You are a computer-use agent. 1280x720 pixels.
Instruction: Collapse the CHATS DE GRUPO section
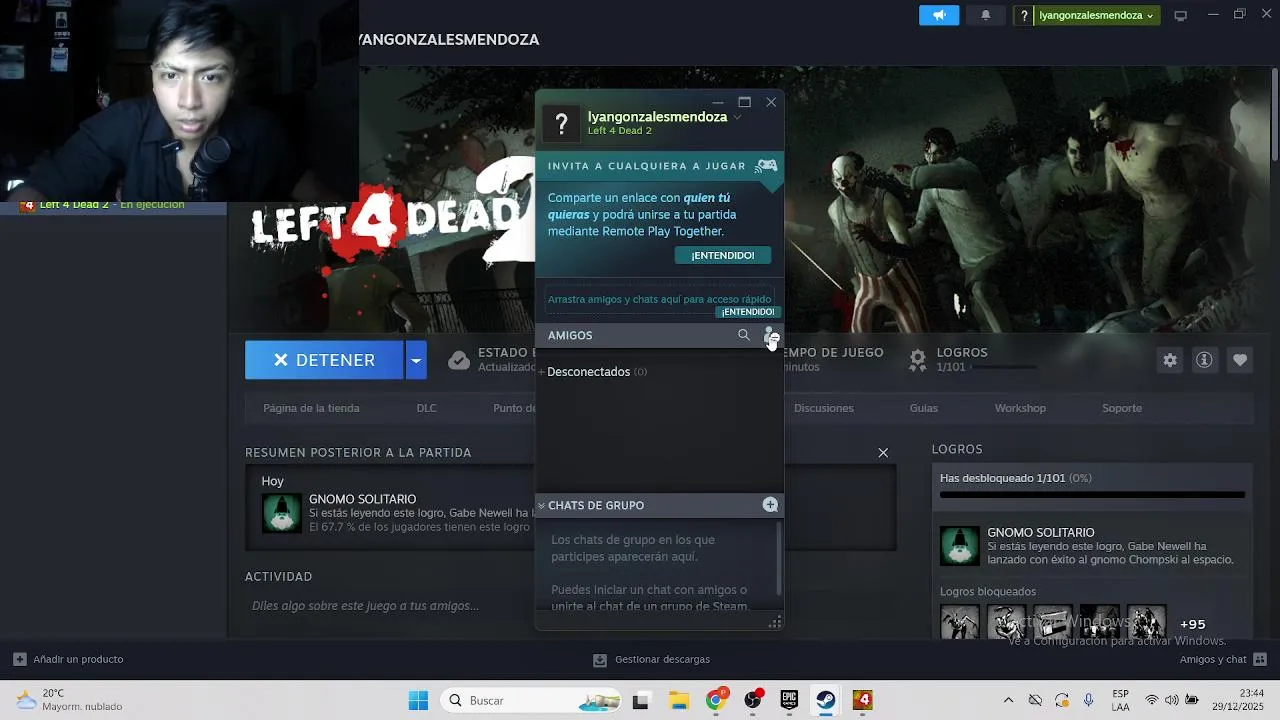coord(541,505)
